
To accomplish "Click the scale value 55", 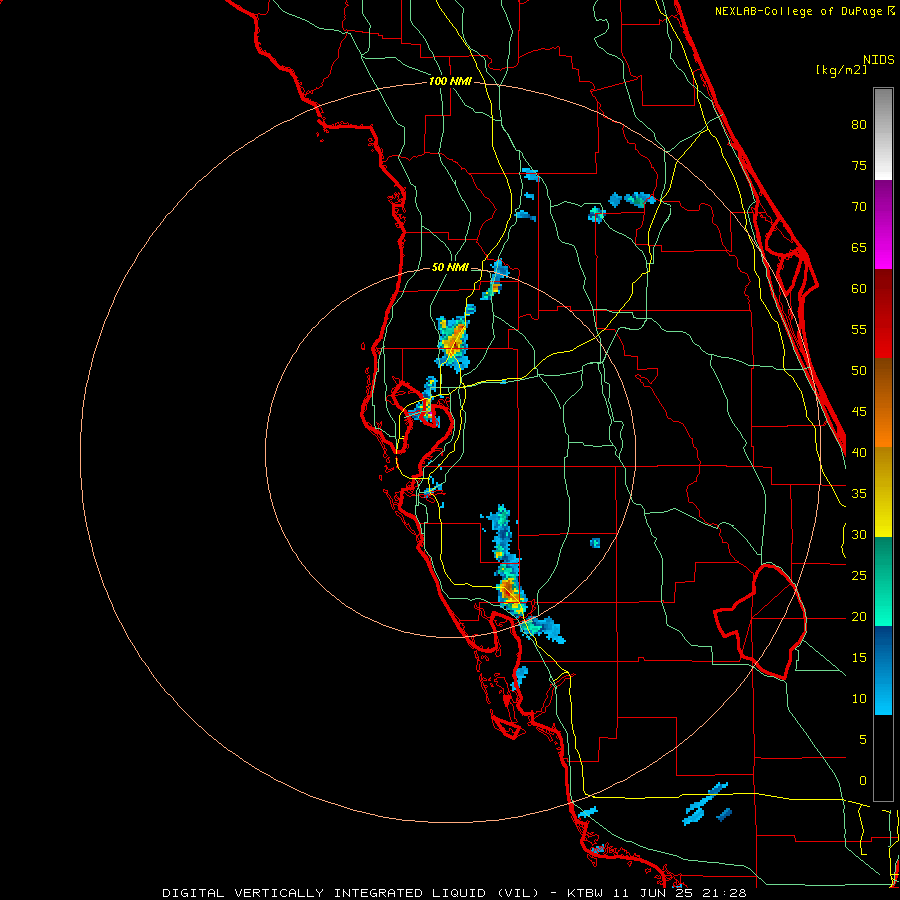I will tap(859, 329).
